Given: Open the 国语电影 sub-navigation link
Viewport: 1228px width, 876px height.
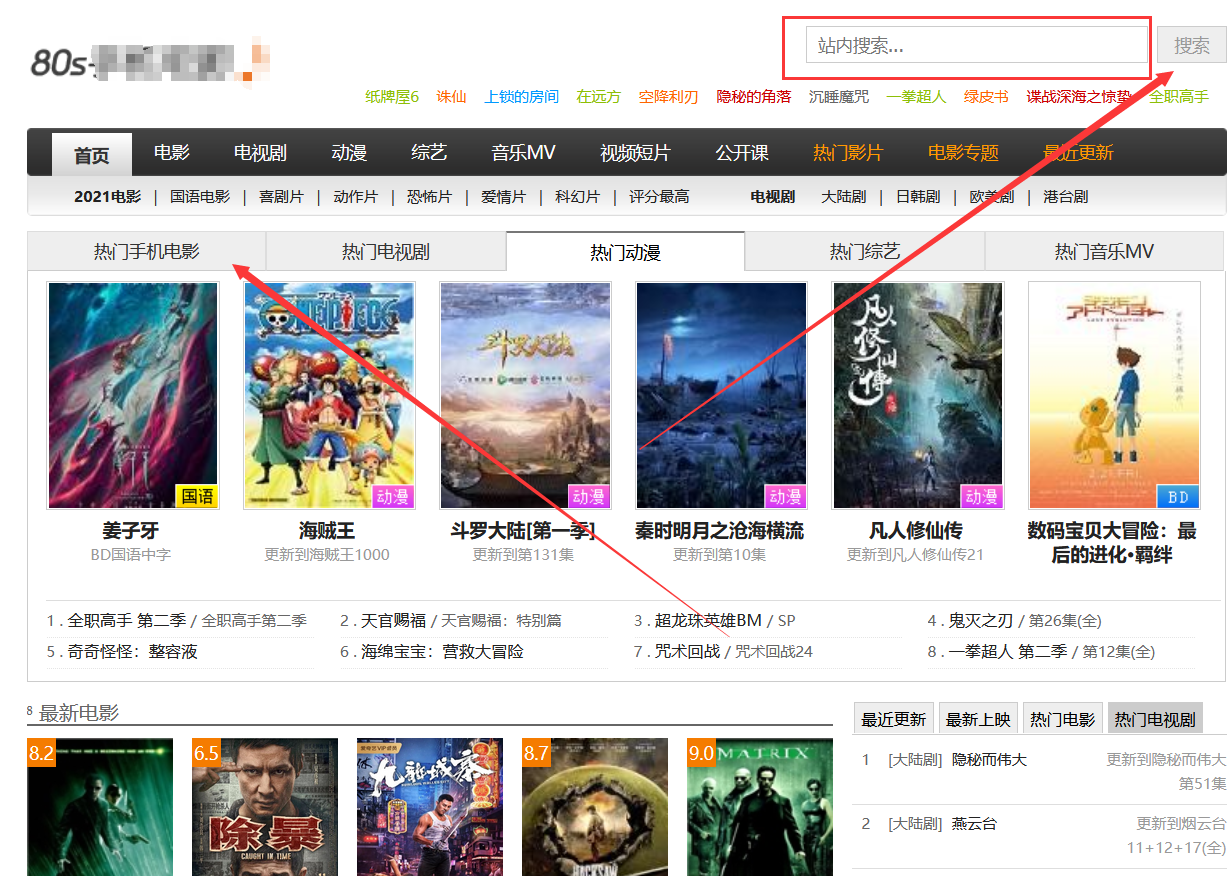Looking at the screenshot, I should point(200,197).
